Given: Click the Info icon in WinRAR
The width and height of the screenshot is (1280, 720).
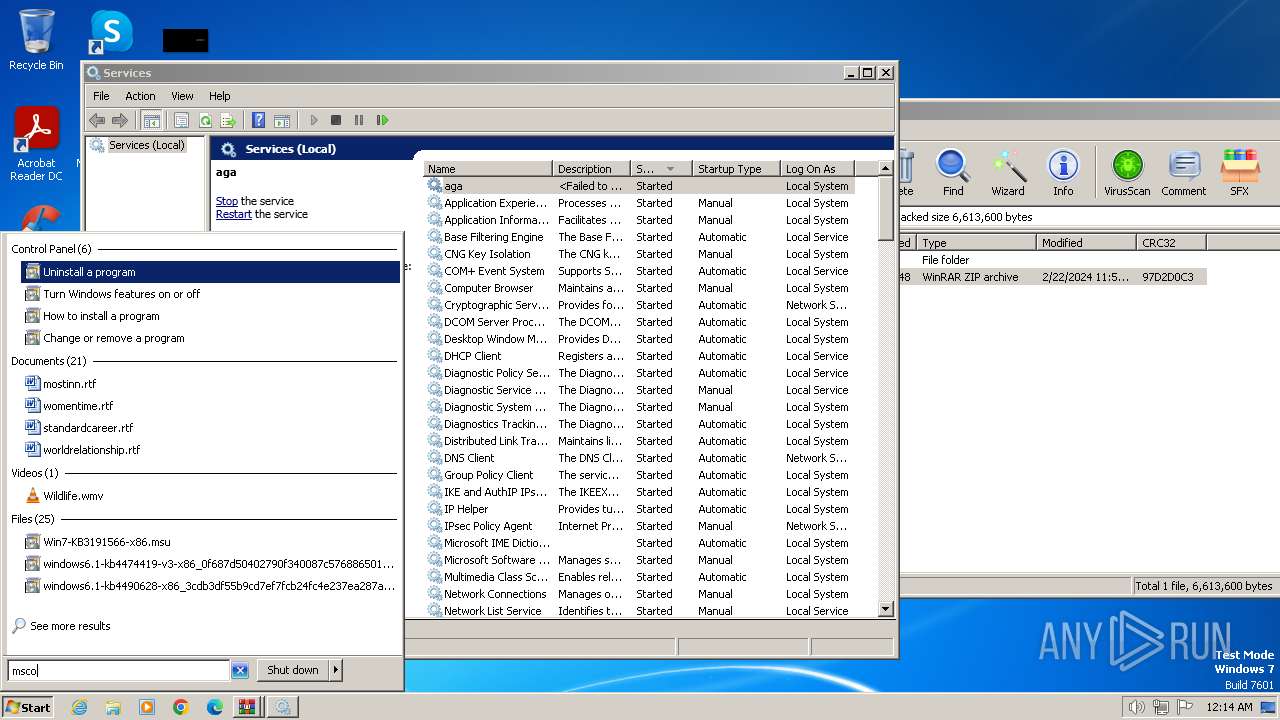Looking at the screenshot, I should point(1063,173).
